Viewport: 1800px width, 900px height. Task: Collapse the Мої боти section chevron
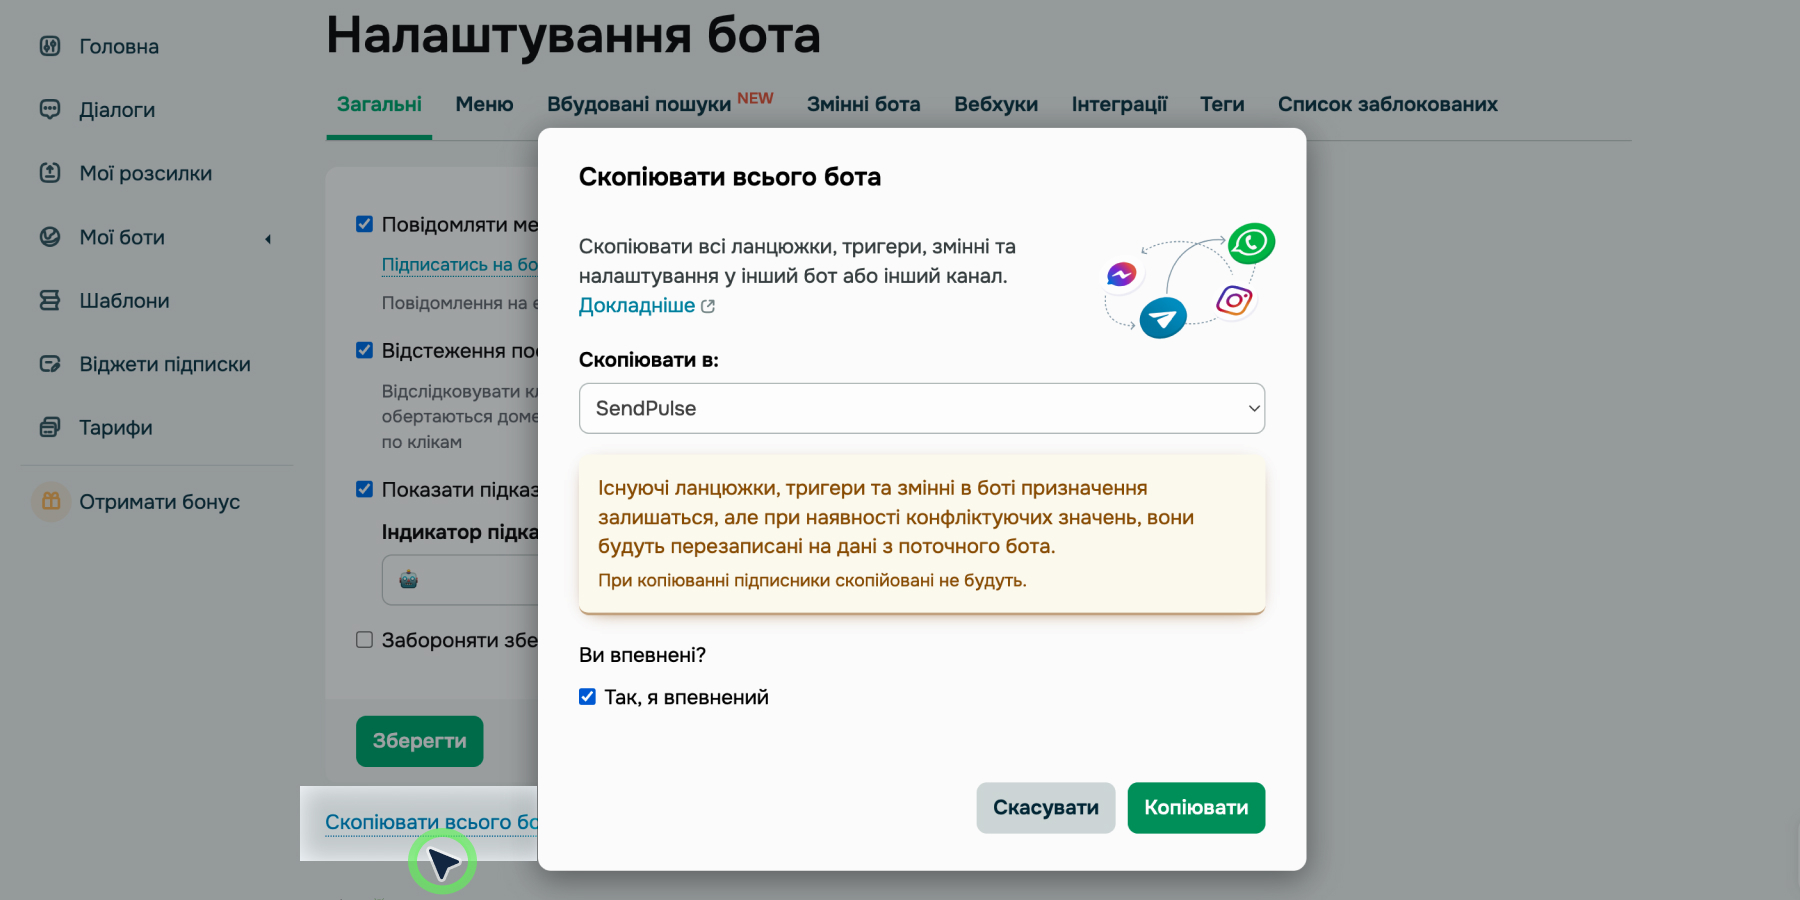click(268, 238)
